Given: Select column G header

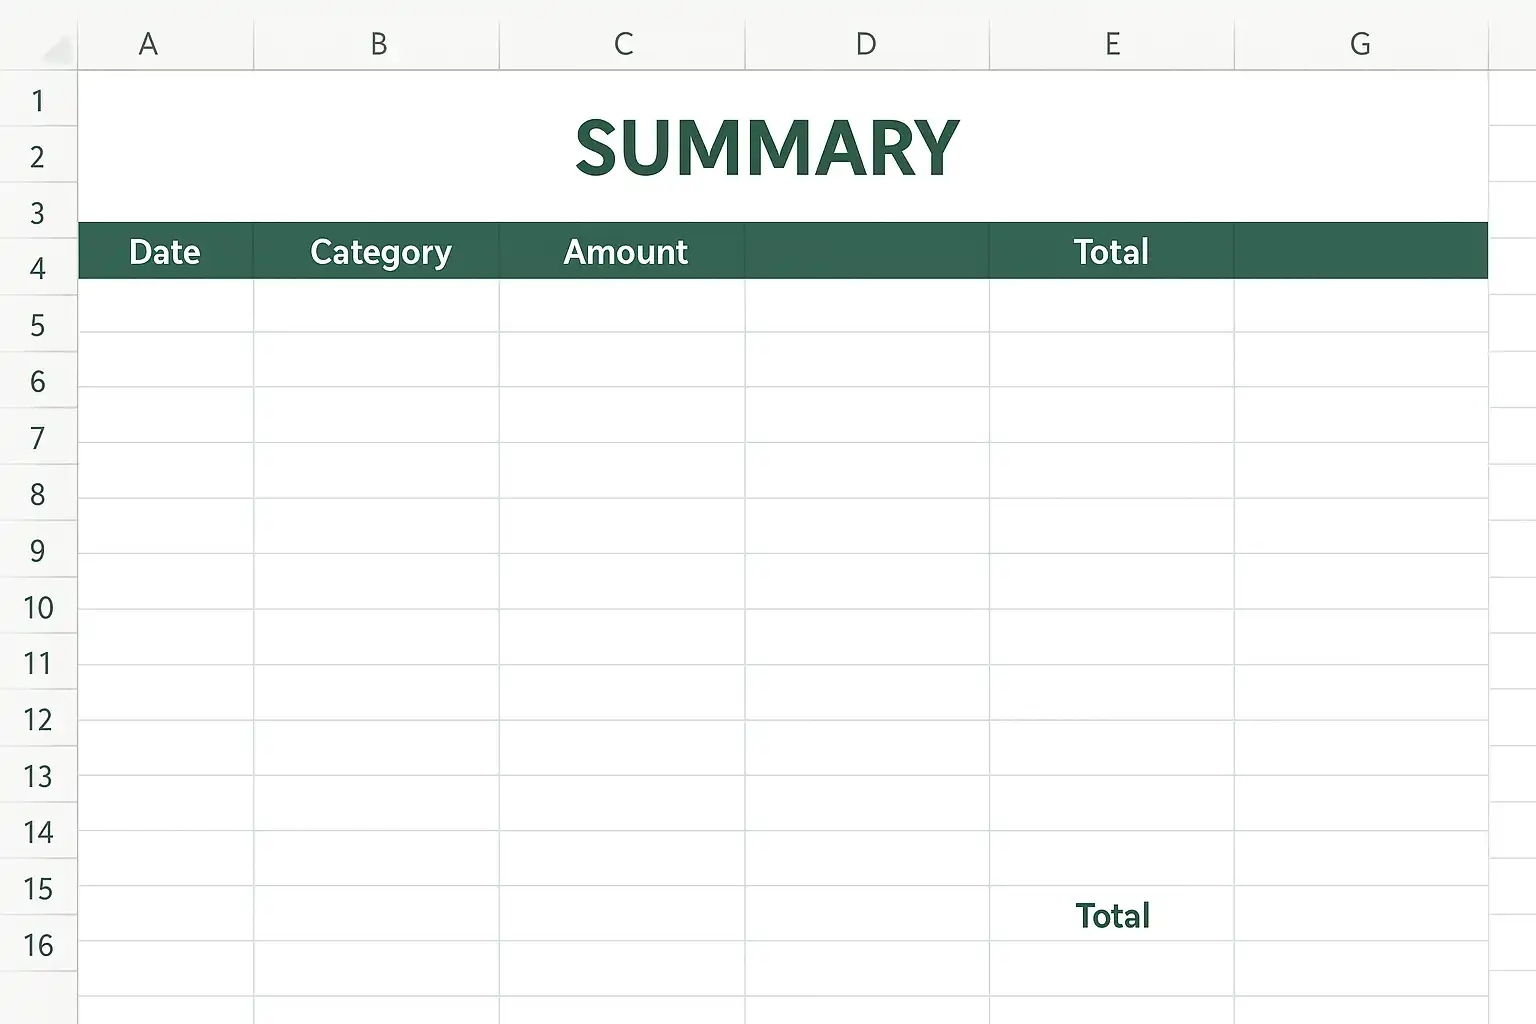Looking at the screenshot, I should (1361, 44).
